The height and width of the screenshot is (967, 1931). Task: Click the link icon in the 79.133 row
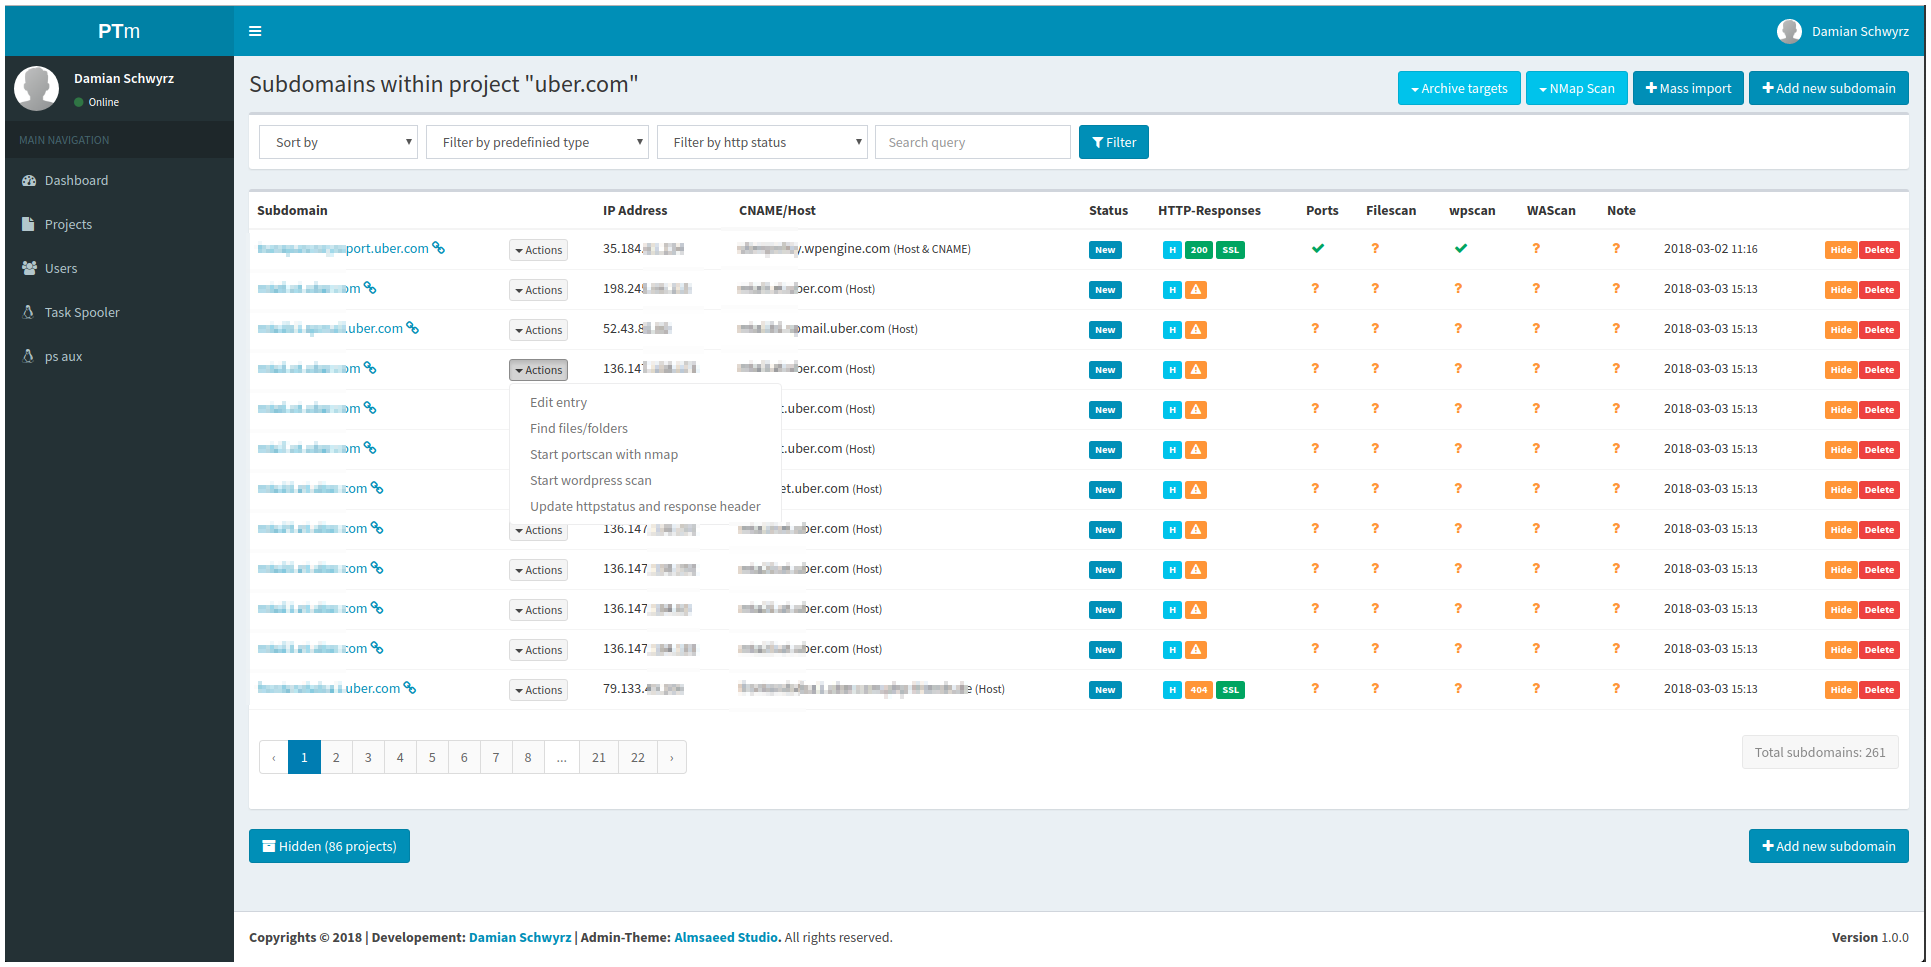409,688
